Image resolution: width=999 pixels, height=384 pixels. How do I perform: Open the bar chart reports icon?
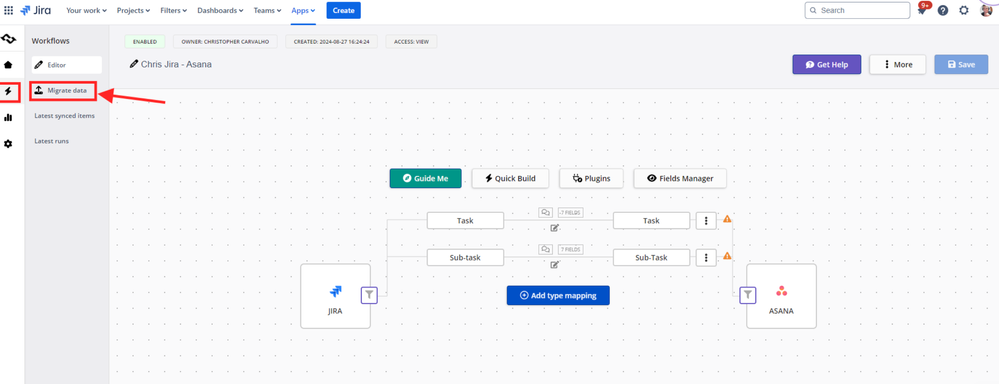pyautogui.click(x=8, y=117)
